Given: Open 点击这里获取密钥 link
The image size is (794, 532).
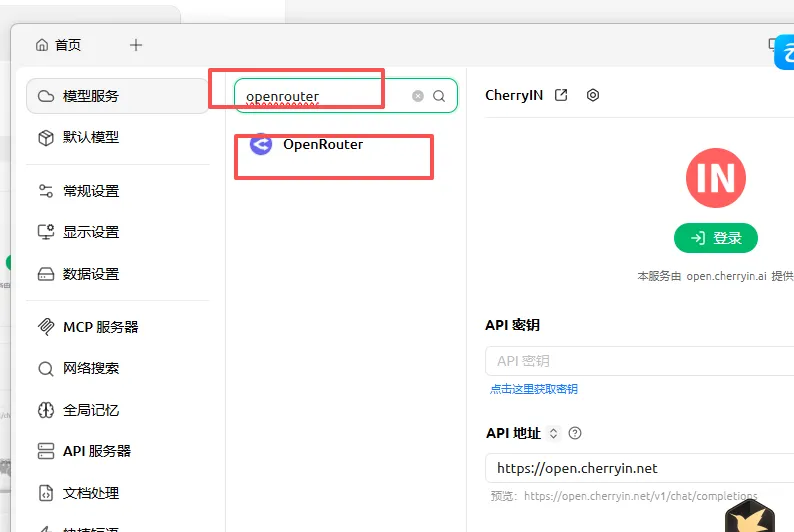Looking at the screenshot, I should click(x=534, y=389).
